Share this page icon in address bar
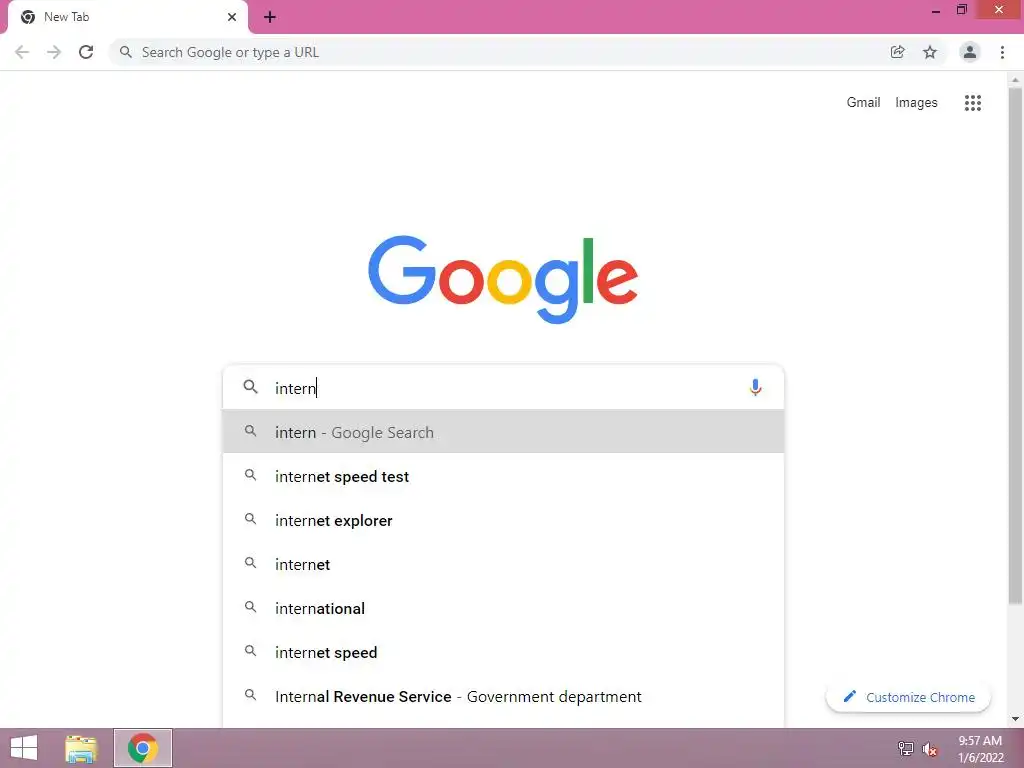 click(897, 52)
